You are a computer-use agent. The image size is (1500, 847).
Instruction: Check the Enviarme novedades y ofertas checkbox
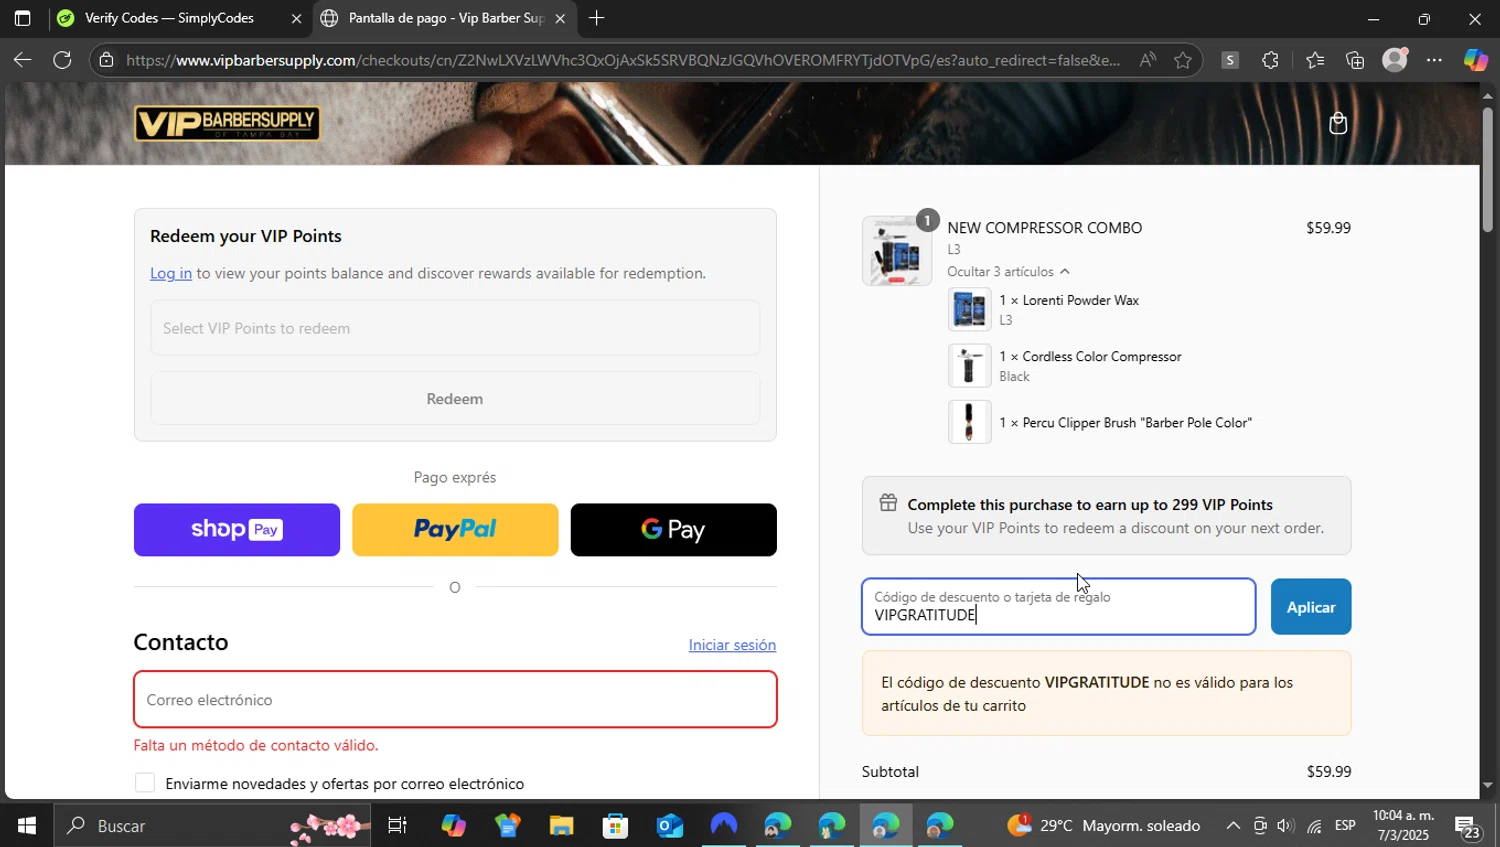click(x=145, y=783)
